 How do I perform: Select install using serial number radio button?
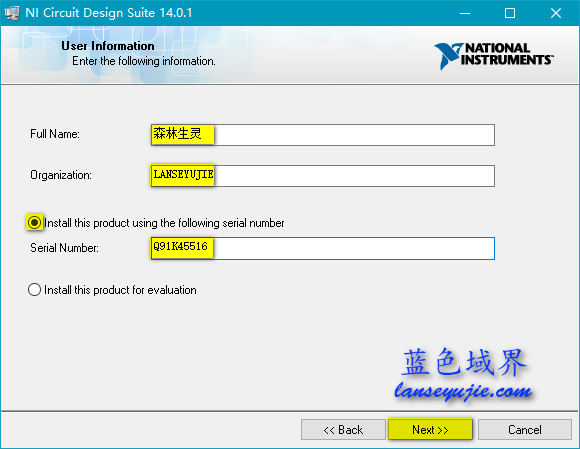click(34, 223)
